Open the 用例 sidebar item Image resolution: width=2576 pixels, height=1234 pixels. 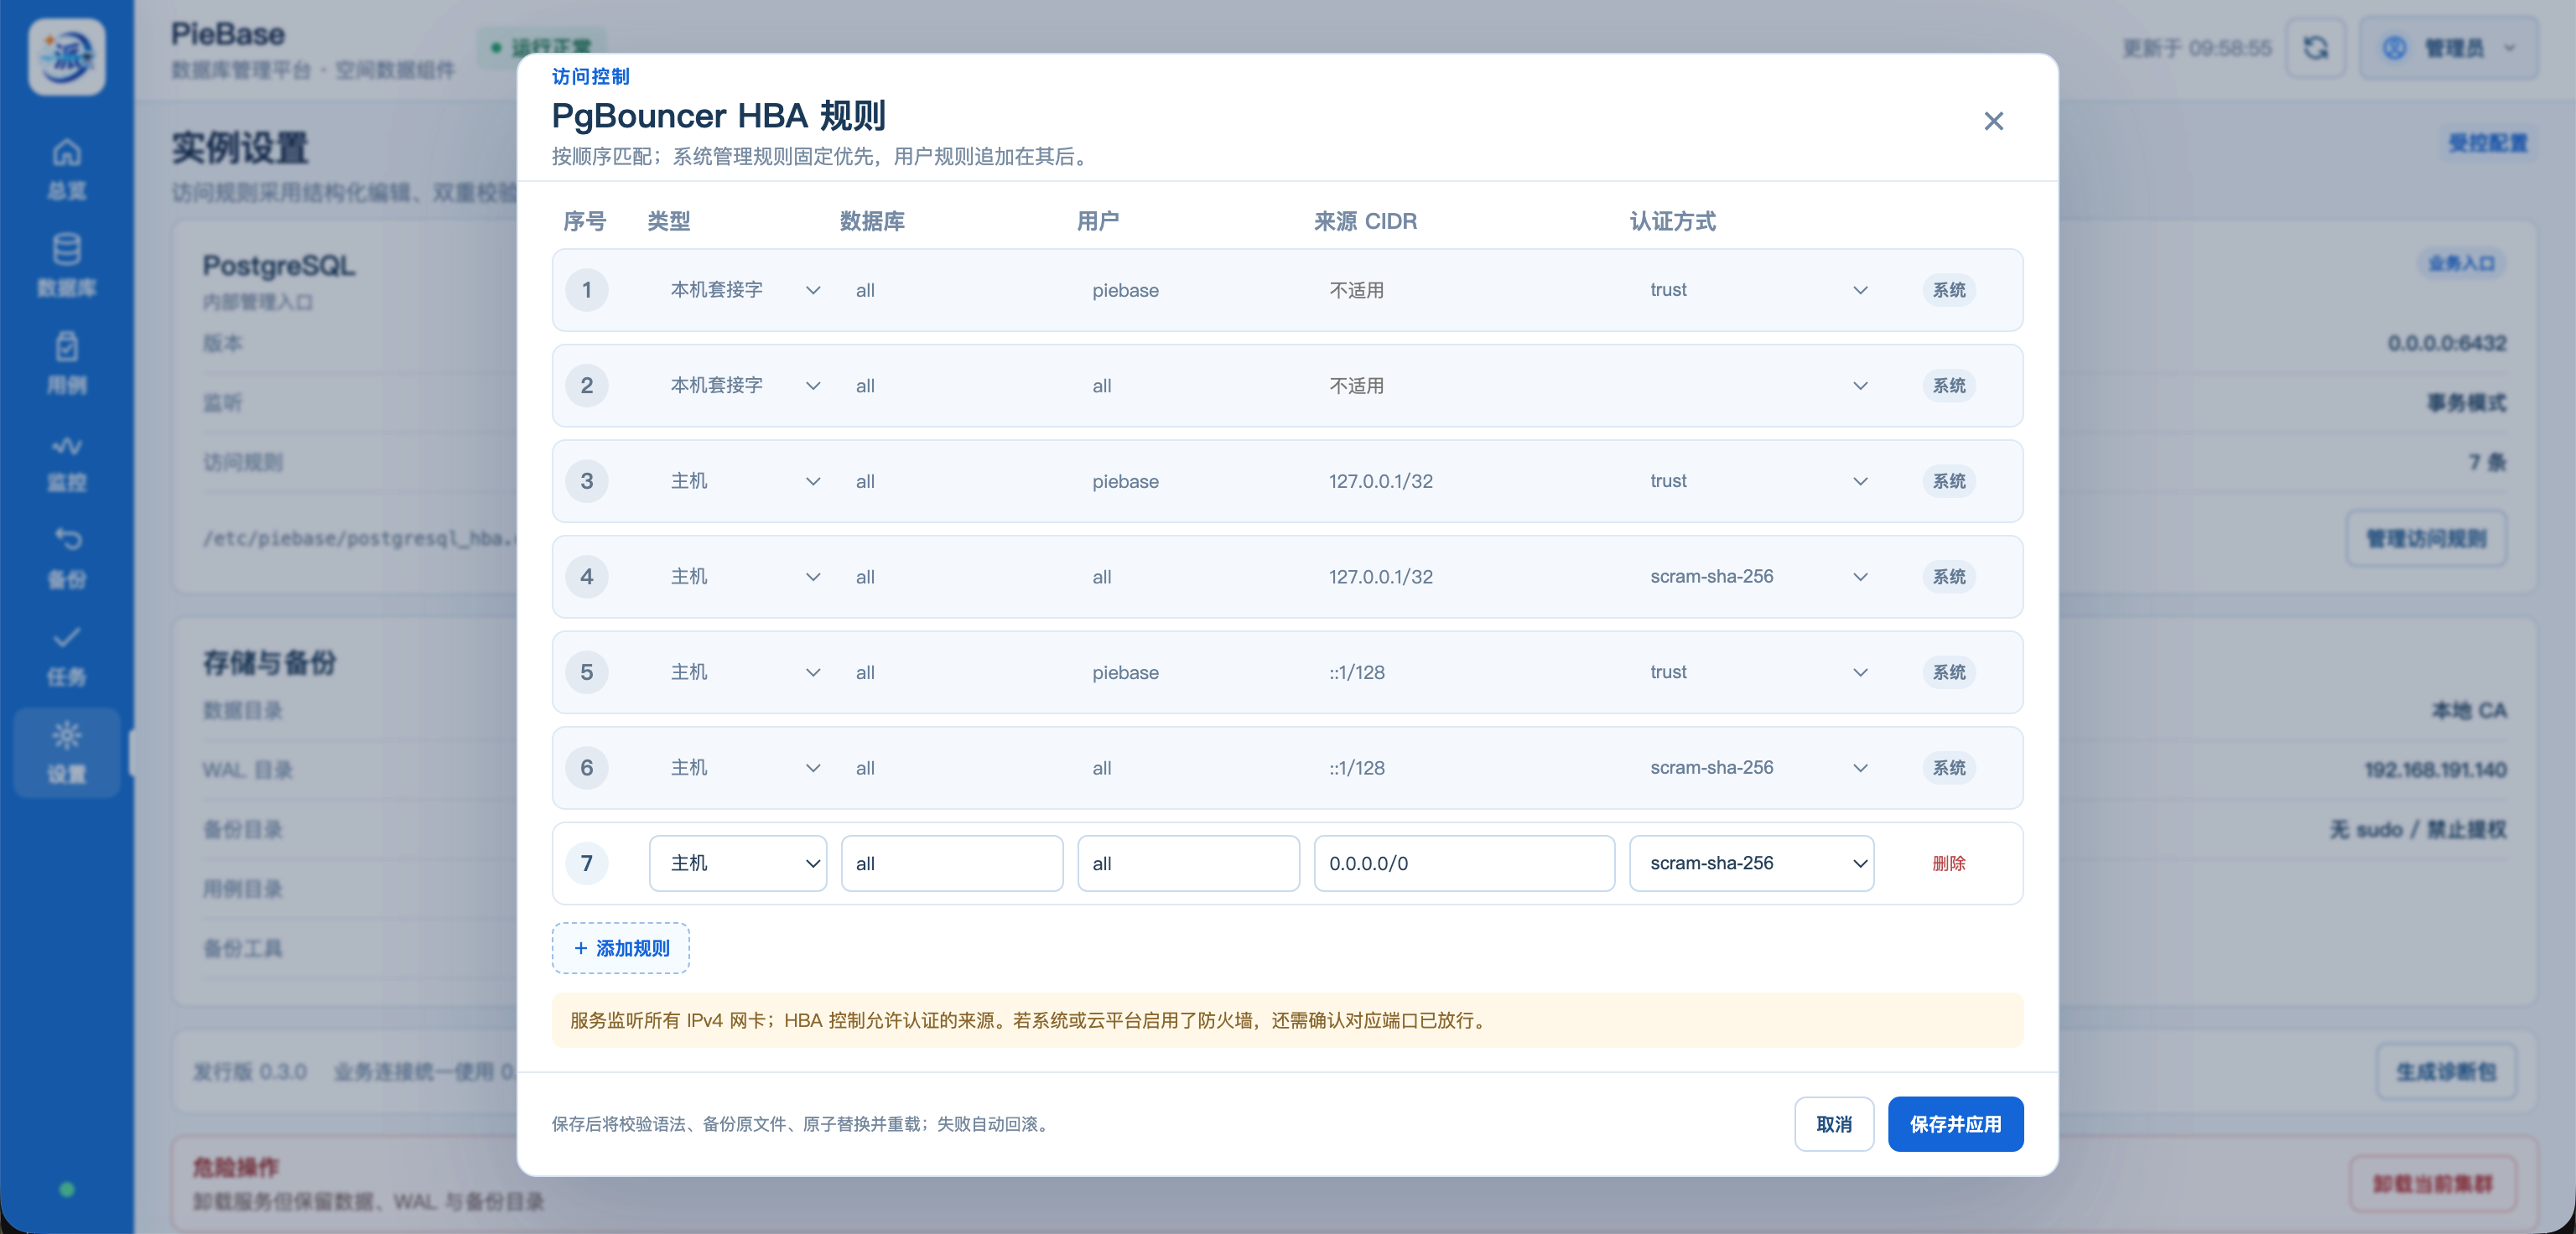(67, 363)
